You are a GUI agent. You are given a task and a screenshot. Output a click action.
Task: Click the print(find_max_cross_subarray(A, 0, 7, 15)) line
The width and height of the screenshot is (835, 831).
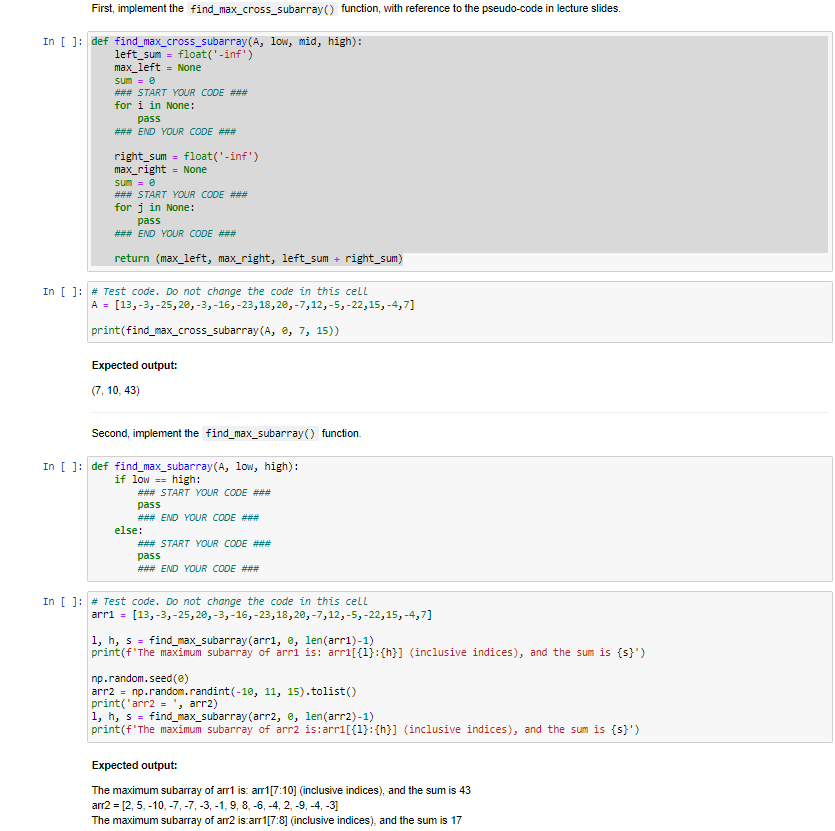point(215,331)
